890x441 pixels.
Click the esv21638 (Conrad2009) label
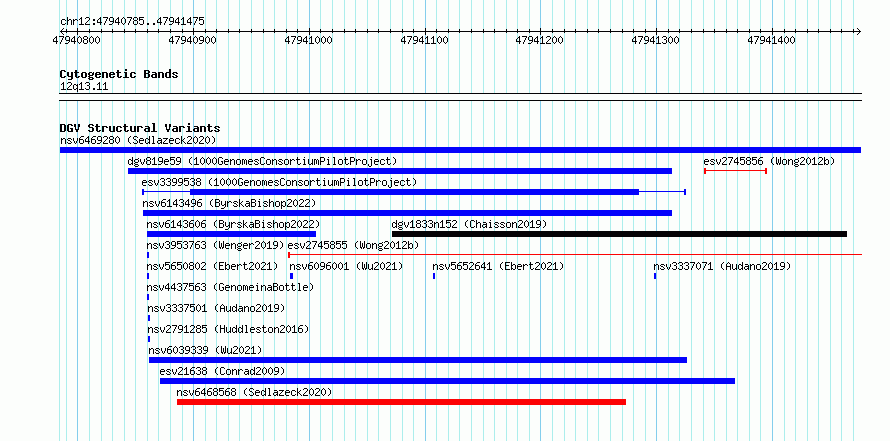click(222, 371)
